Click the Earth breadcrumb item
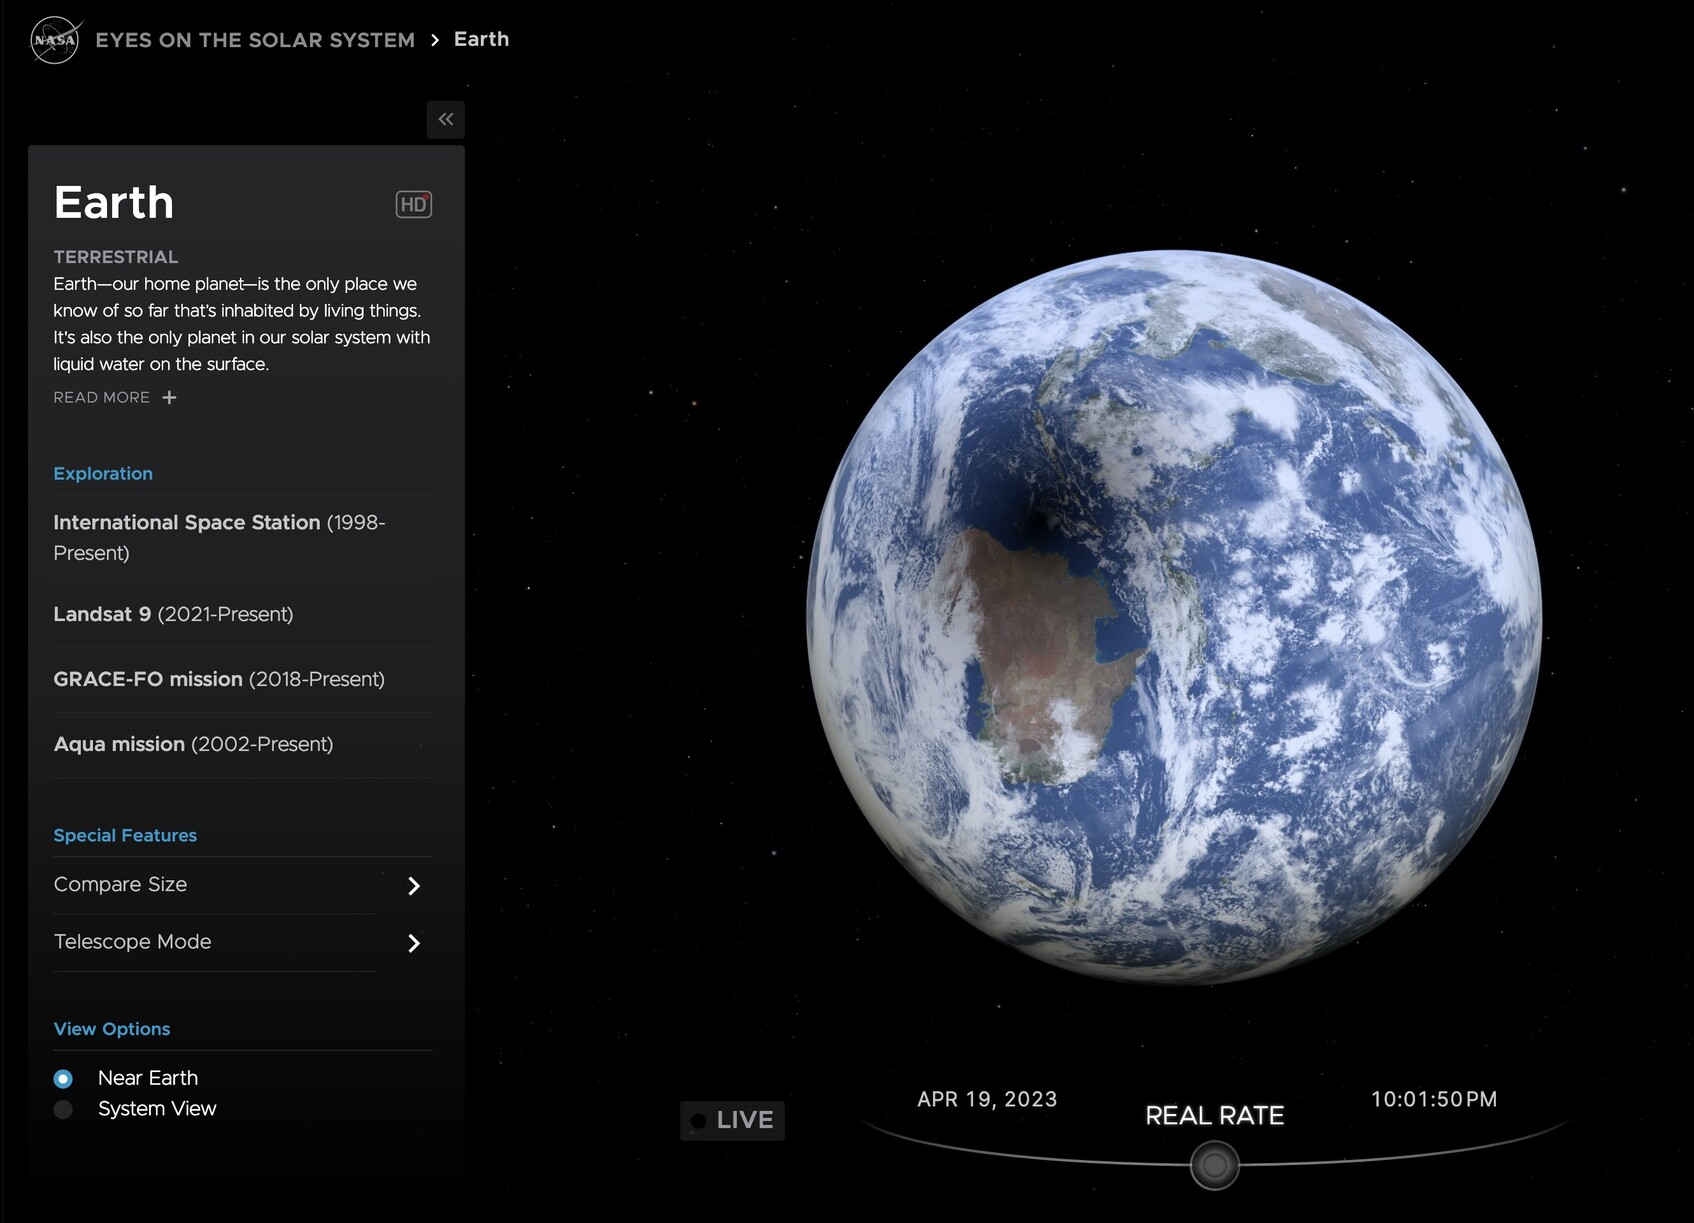1694x1223 pixels. tap(481, 39)
